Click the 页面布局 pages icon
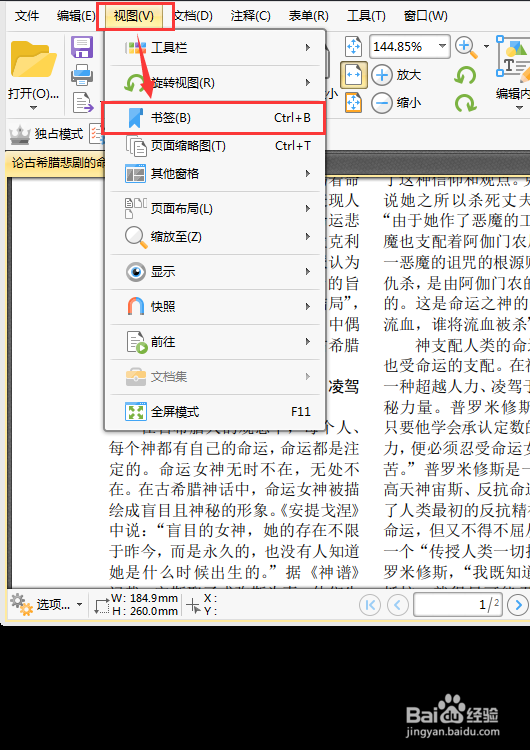The height and width of the screenshot is (750, 530). coord(135,209)
